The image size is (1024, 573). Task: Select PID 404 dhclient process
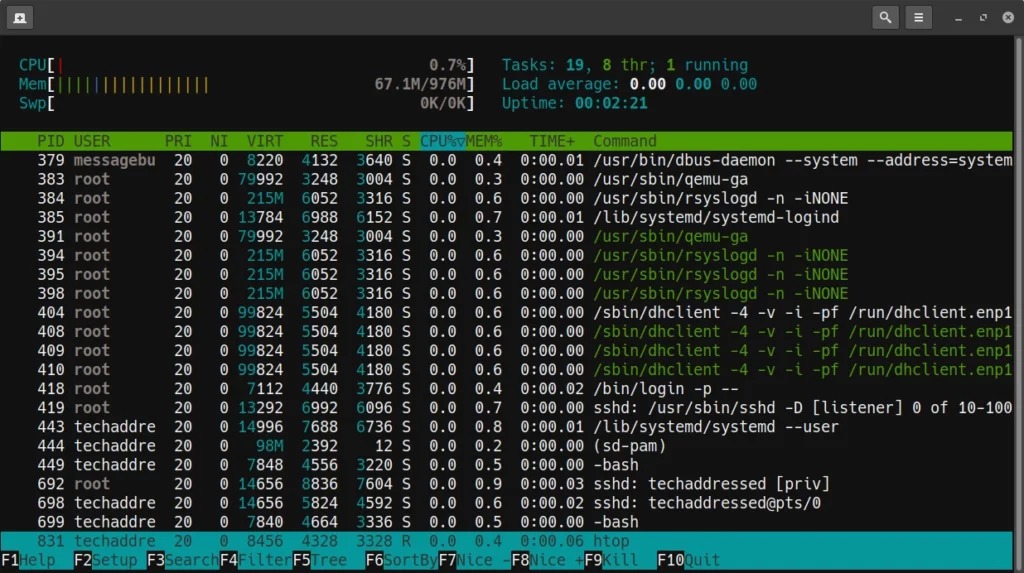[507, 312]
